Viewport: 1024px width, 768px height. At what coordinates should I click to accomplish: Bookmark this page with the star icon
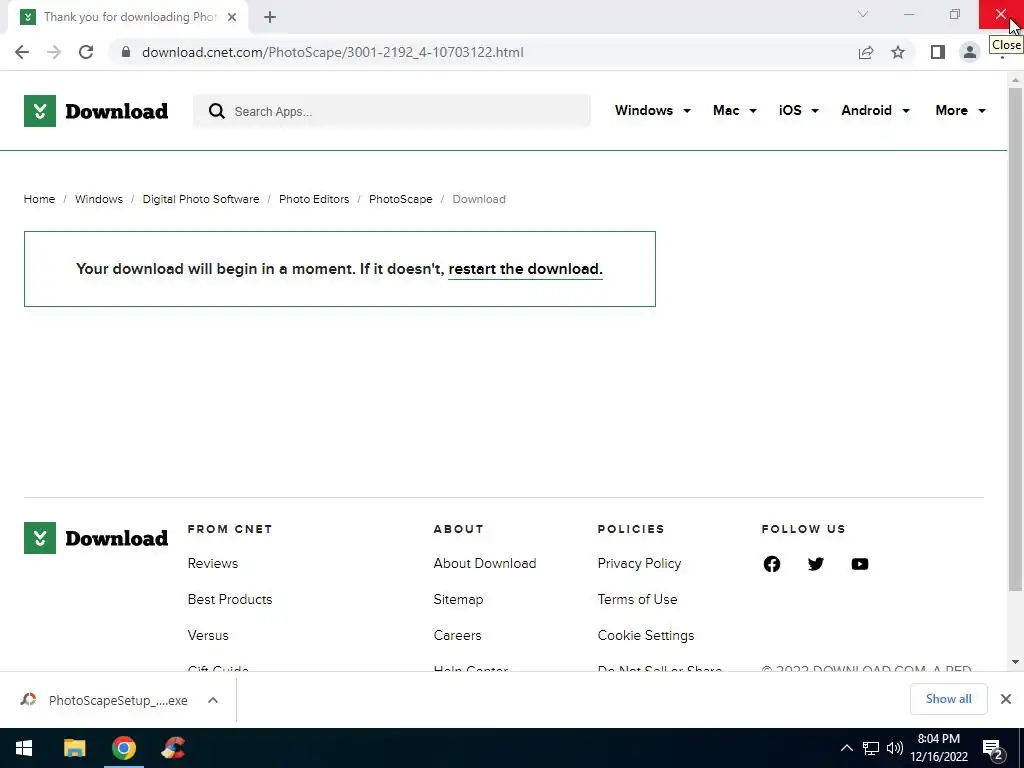(898, 52)
